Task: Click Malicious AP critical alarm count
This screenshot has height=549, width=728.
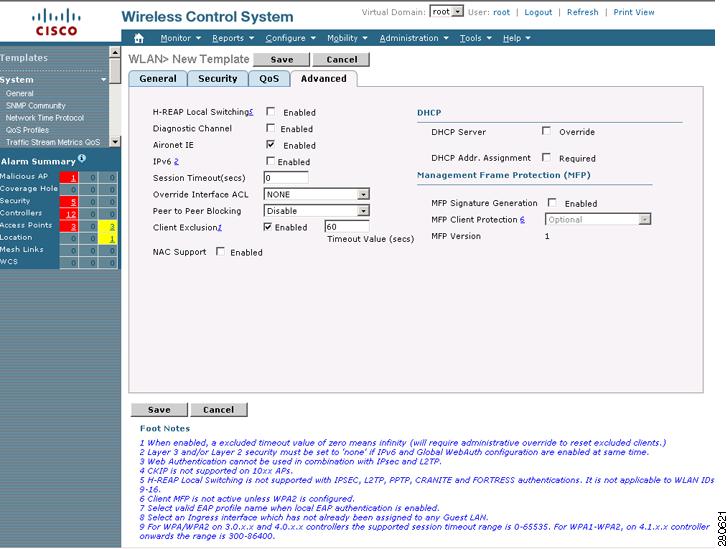Action: point(69,177)
